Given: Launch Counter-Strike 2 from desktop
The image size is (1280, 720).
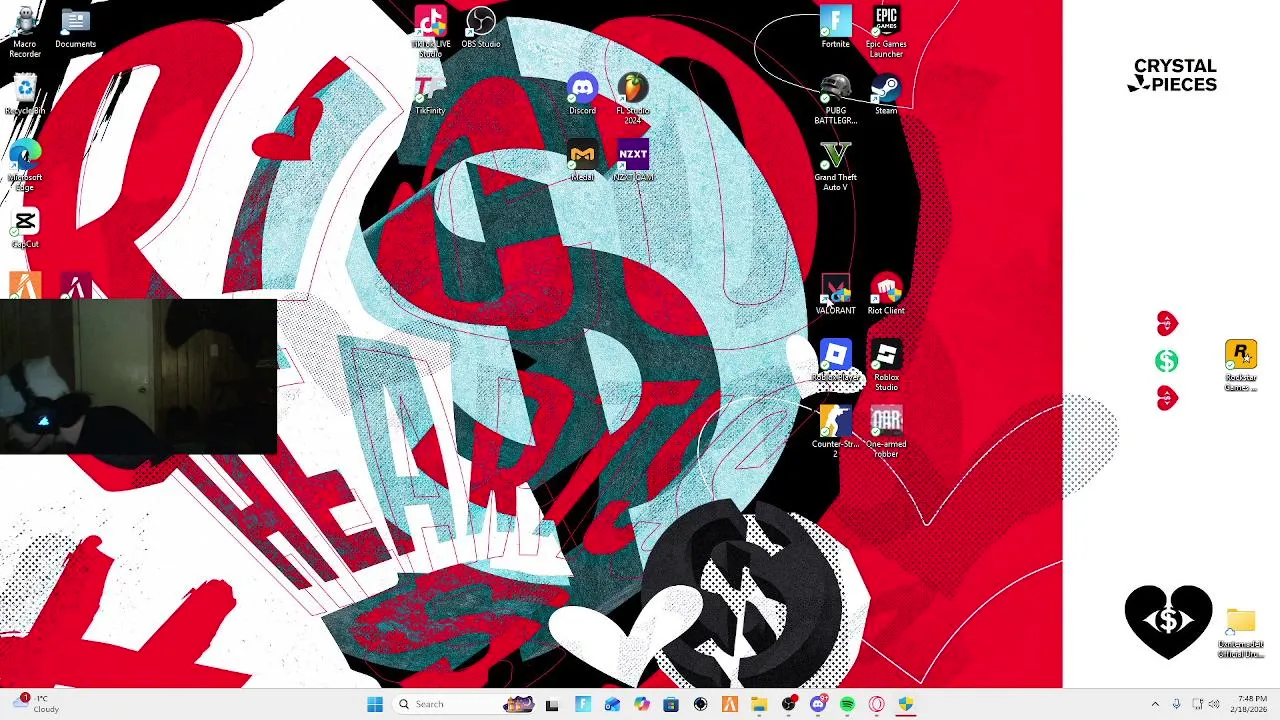Looking at the screenshot, I should [x=835, y=432].
